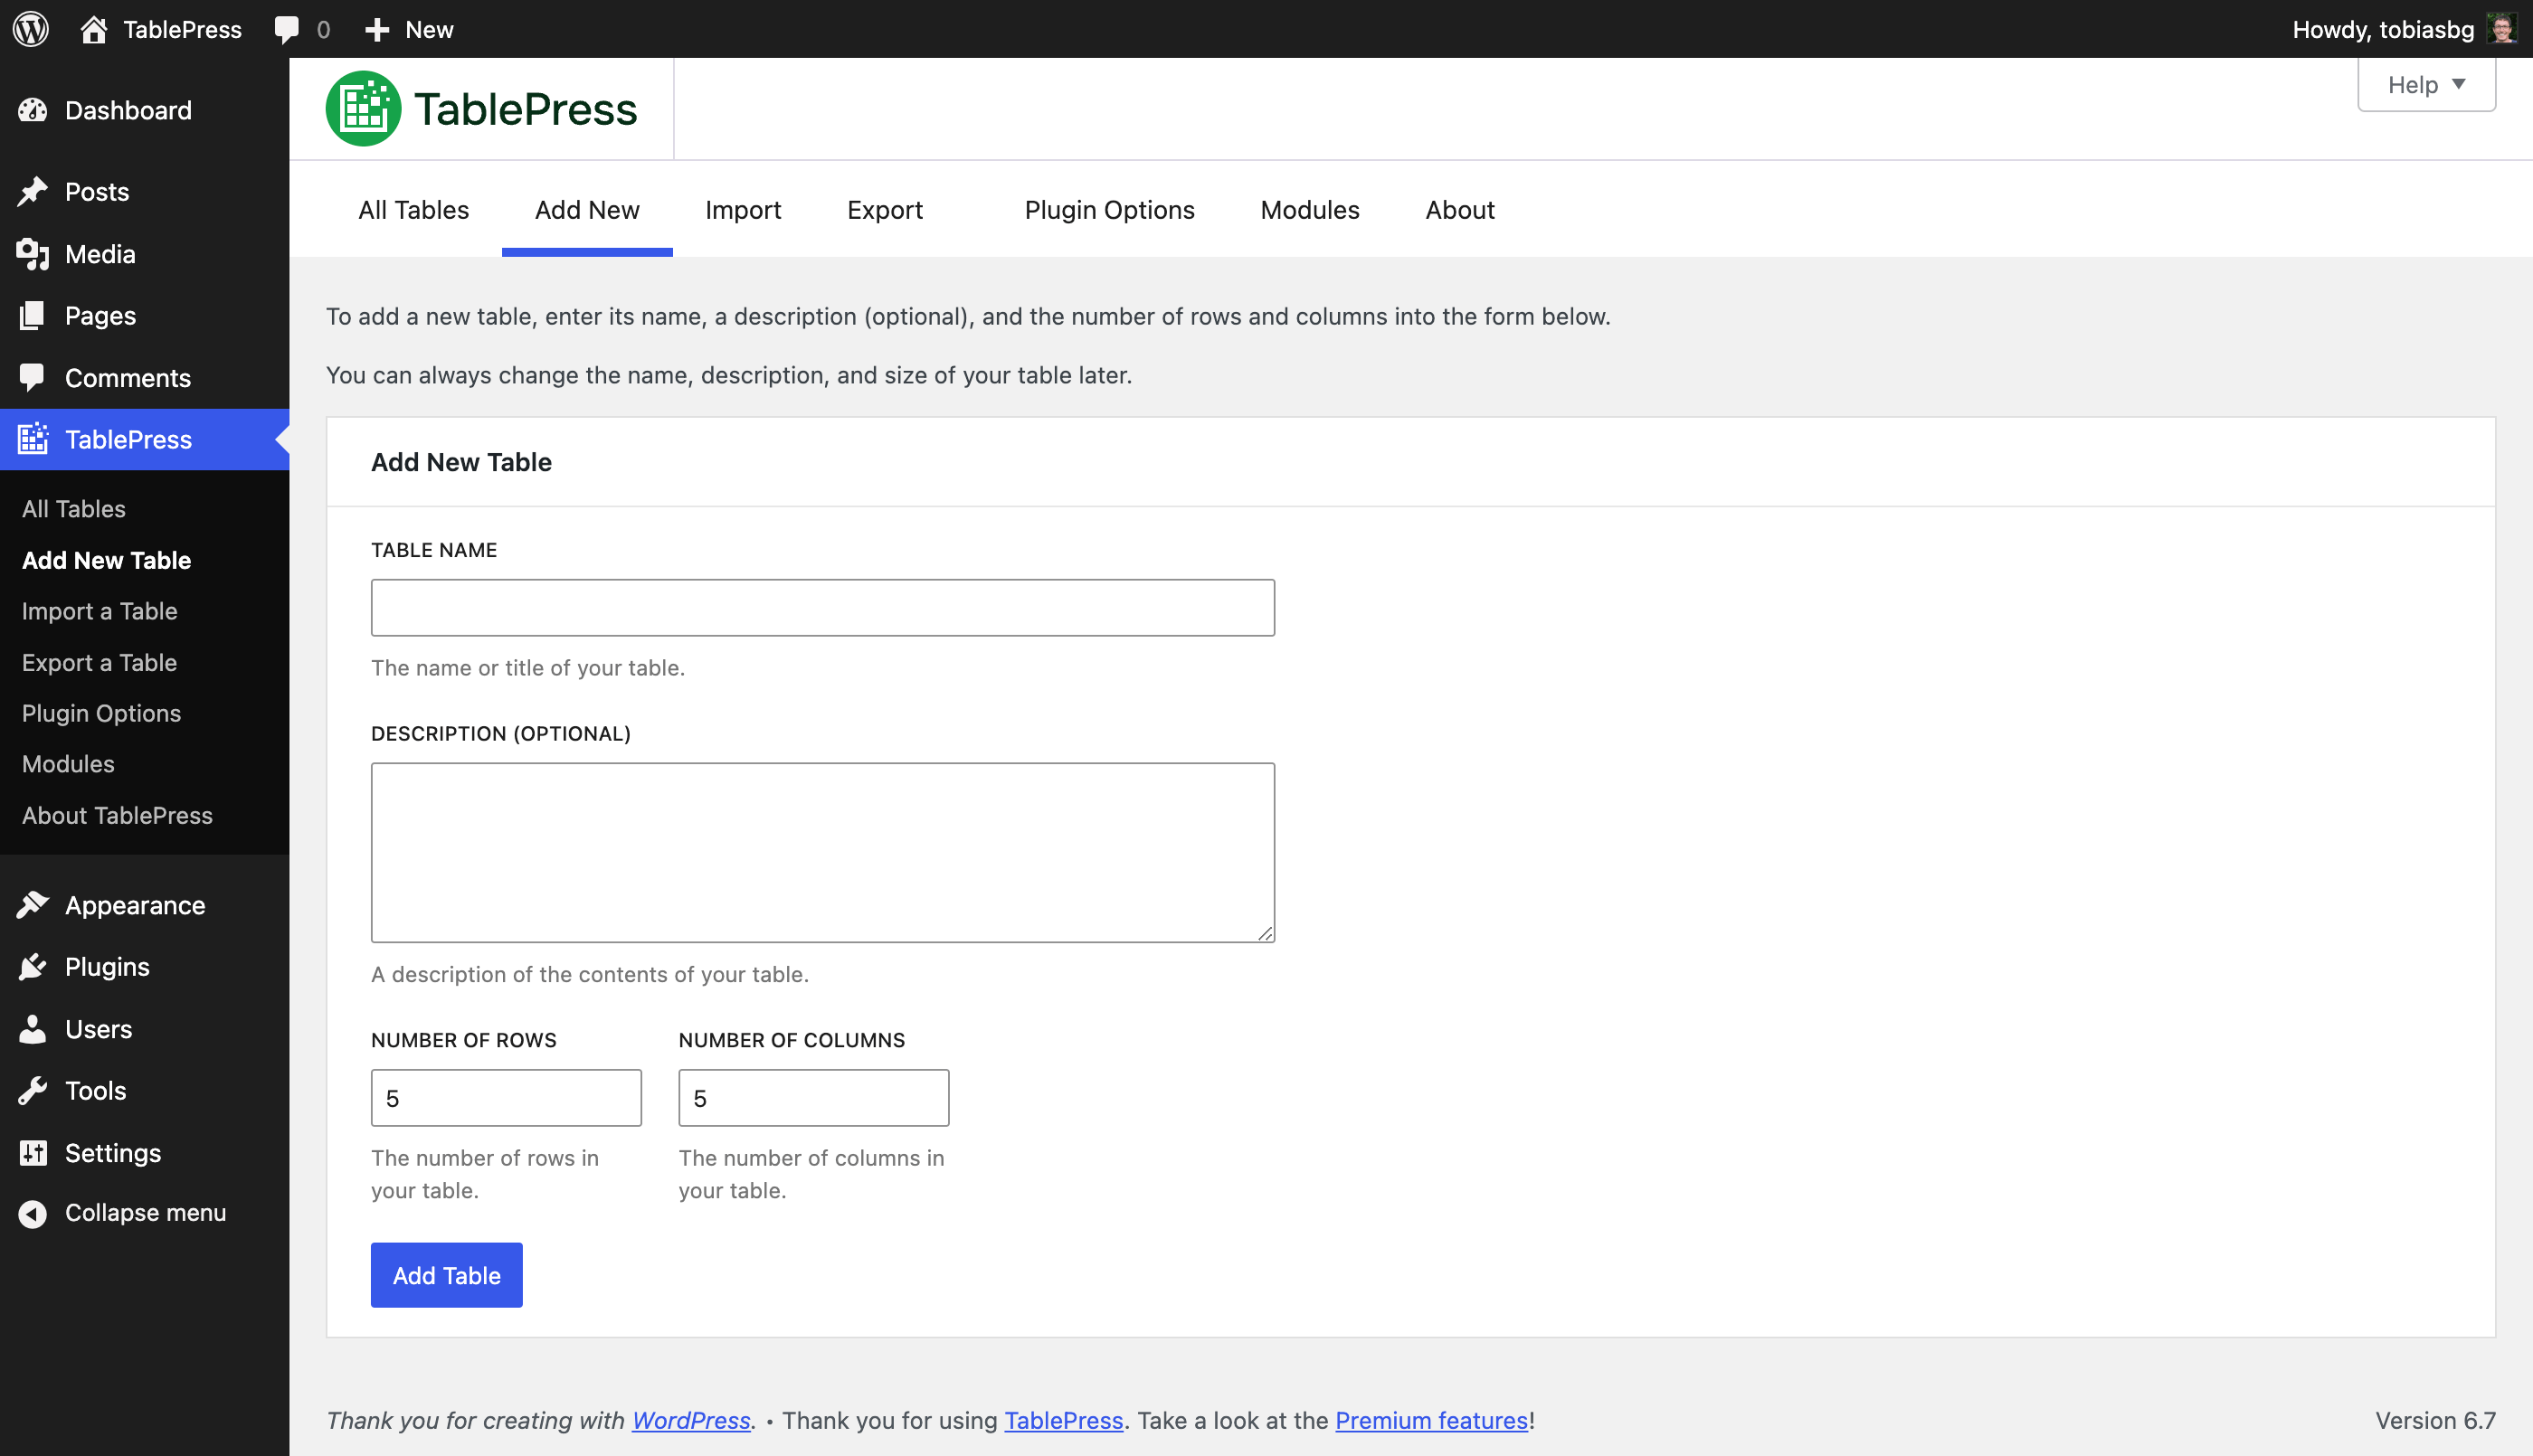This screenshot has width=2533, height=1456.
Task: Open the Media library icon
Action: tap(33, 254)
